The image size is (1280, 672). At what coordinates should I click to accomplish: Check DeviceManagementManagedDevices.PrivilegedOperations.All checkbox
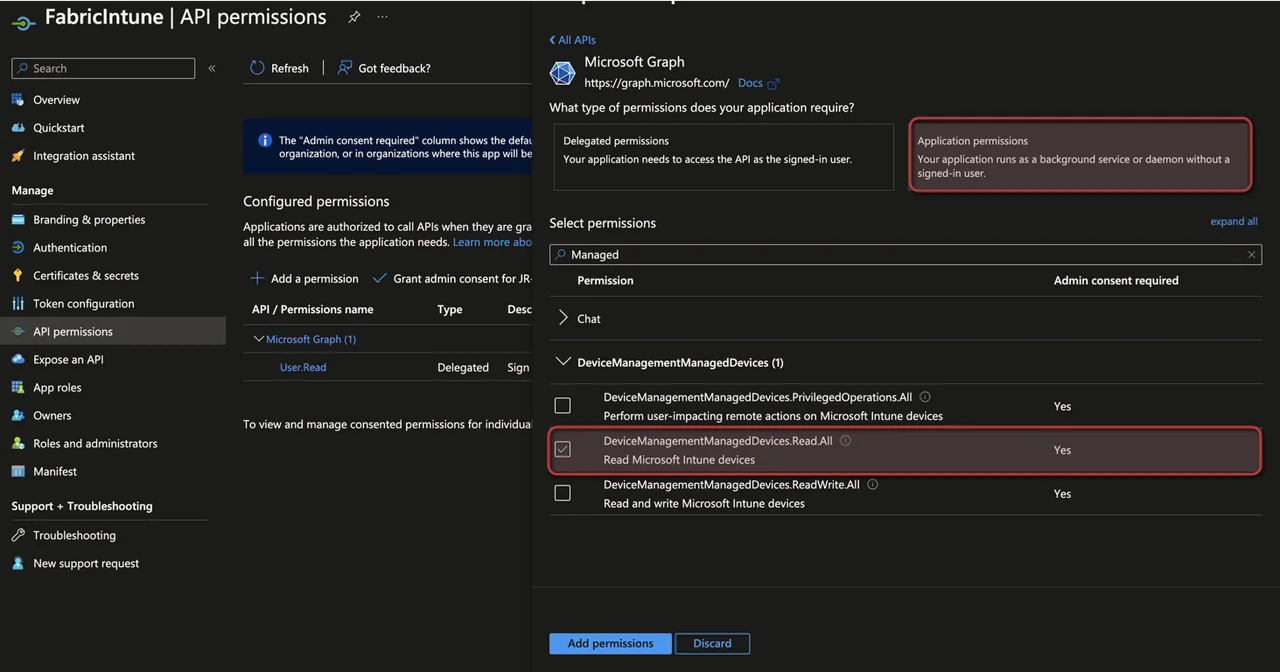click(x=563, y=406)
